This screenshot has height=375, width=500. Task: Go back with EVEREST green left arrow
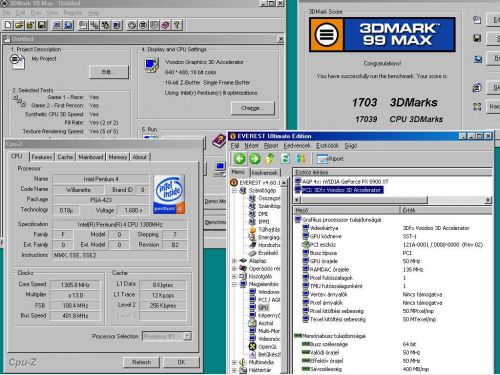pos(239,159)
